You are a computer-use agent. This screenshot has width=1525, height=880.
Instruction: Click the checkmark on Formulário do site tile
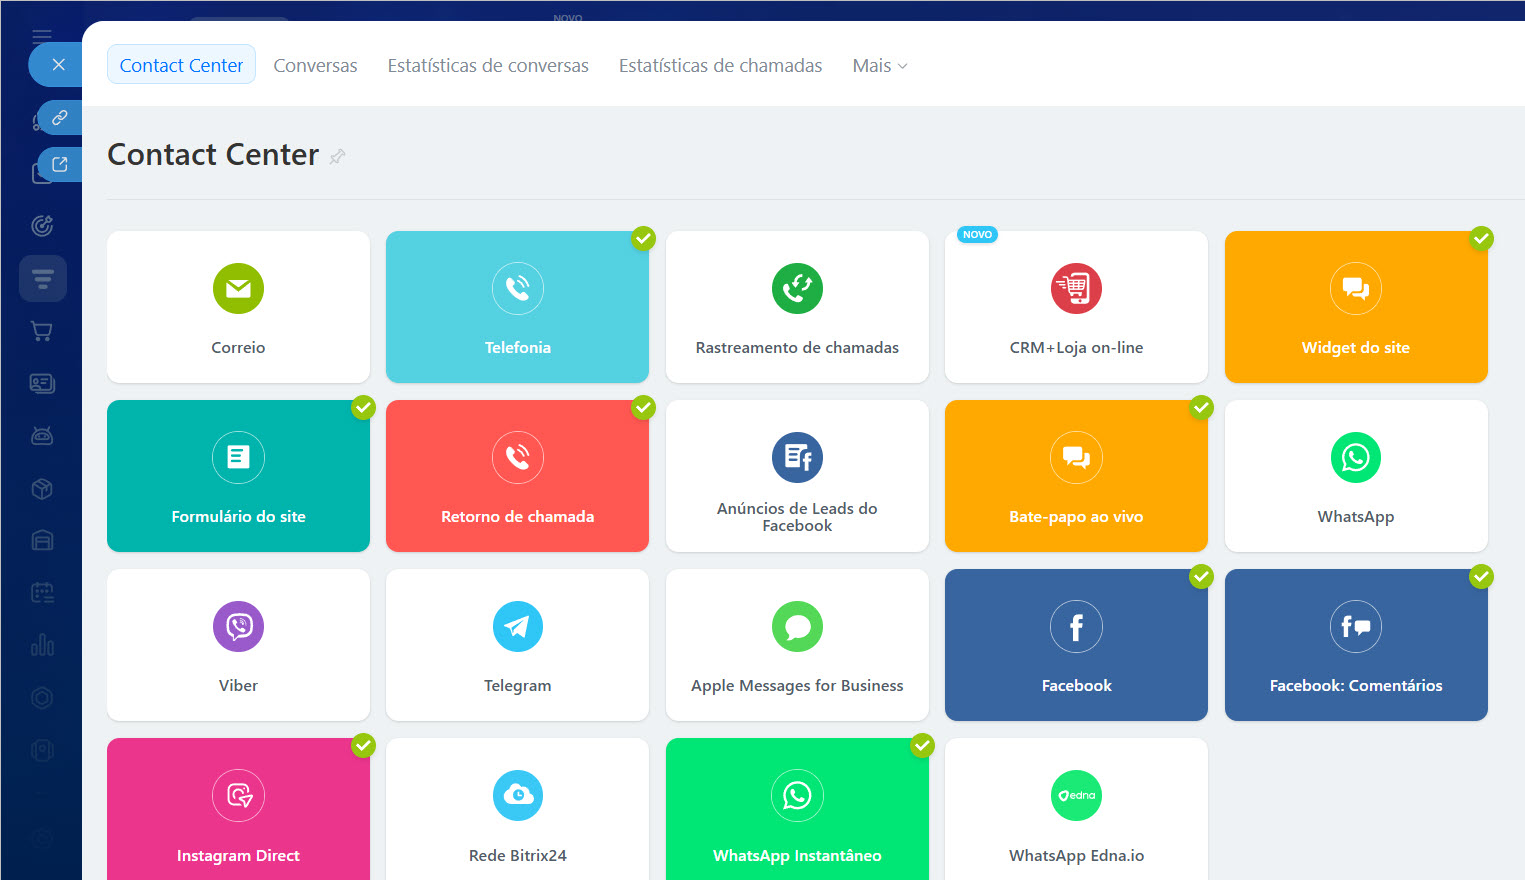pos(363,407)
